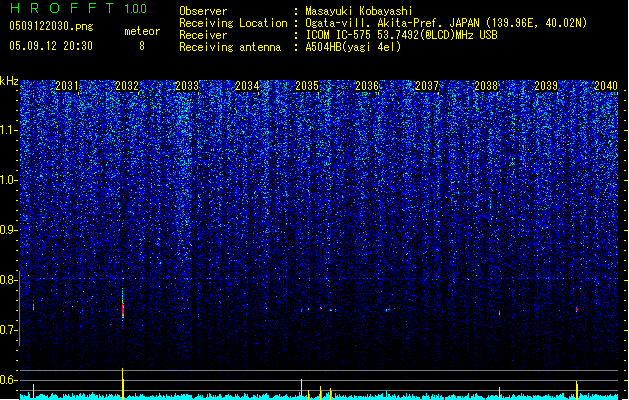Click the A504HB(yagi 4el) antenna text
This screenshot has width=629, height=400.
[353, 47]
